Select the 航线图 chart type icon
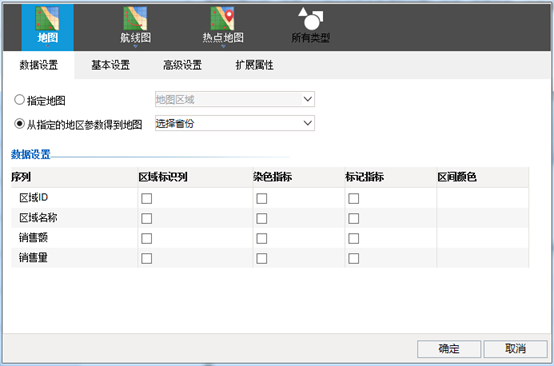The height and width of the screenshot is (366, 554). [135, 18]
